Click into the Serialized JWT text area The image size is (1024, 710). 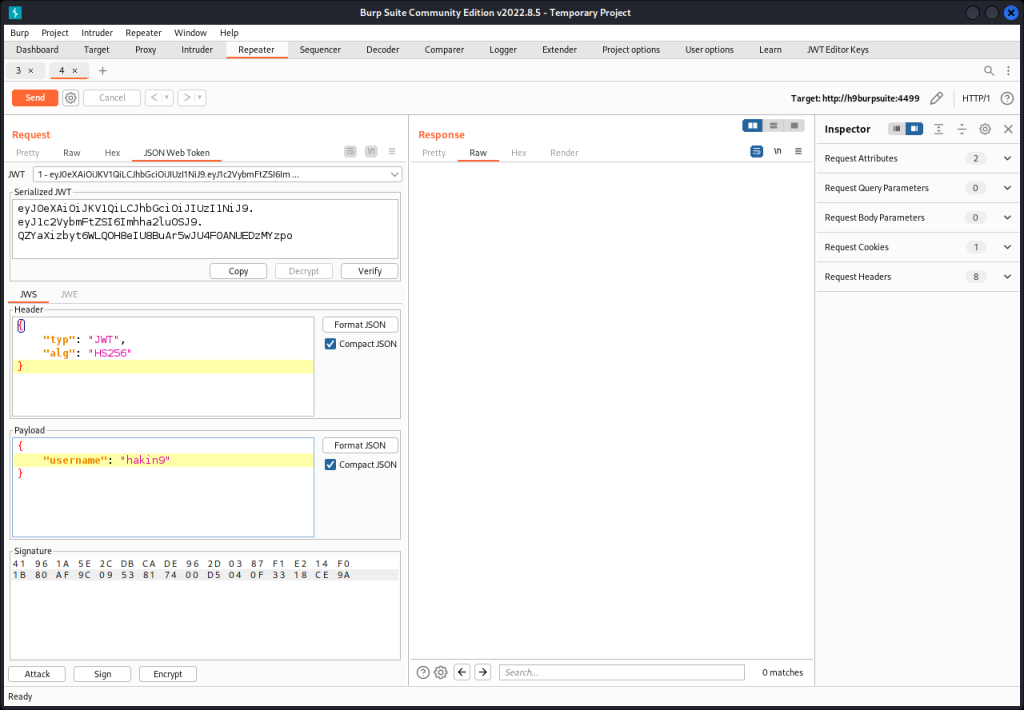pos(205,229)
